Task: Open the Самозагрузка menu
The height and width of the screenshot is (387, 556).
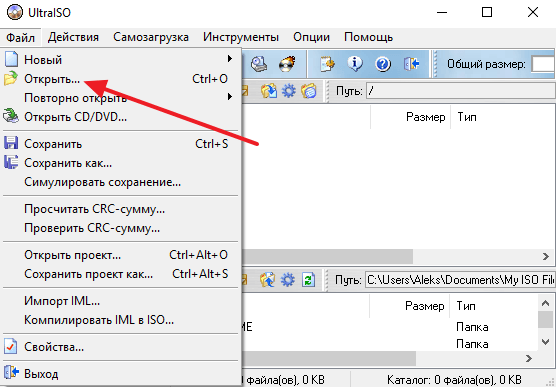Action: click(x=151, y=37)
